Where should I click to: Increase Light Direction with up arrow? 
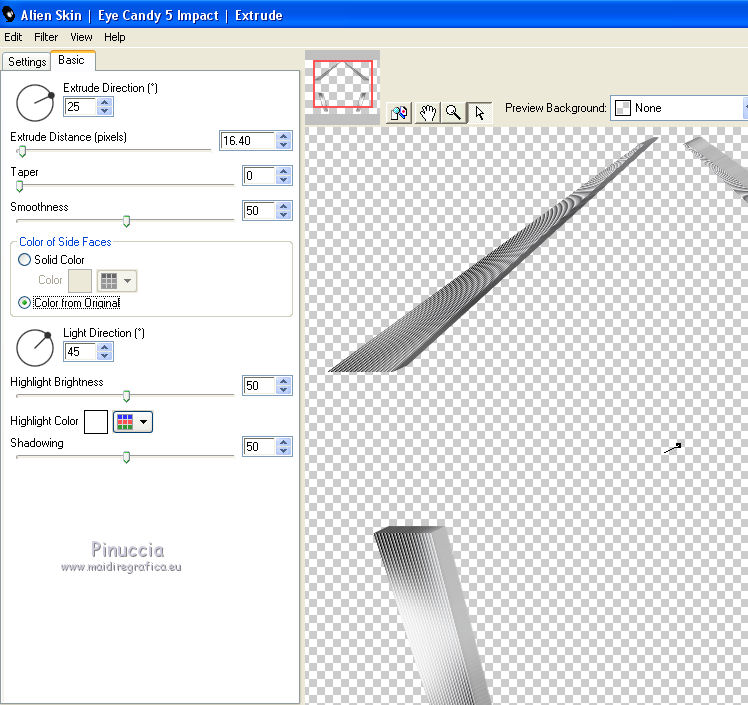click(x=105, y=347)
